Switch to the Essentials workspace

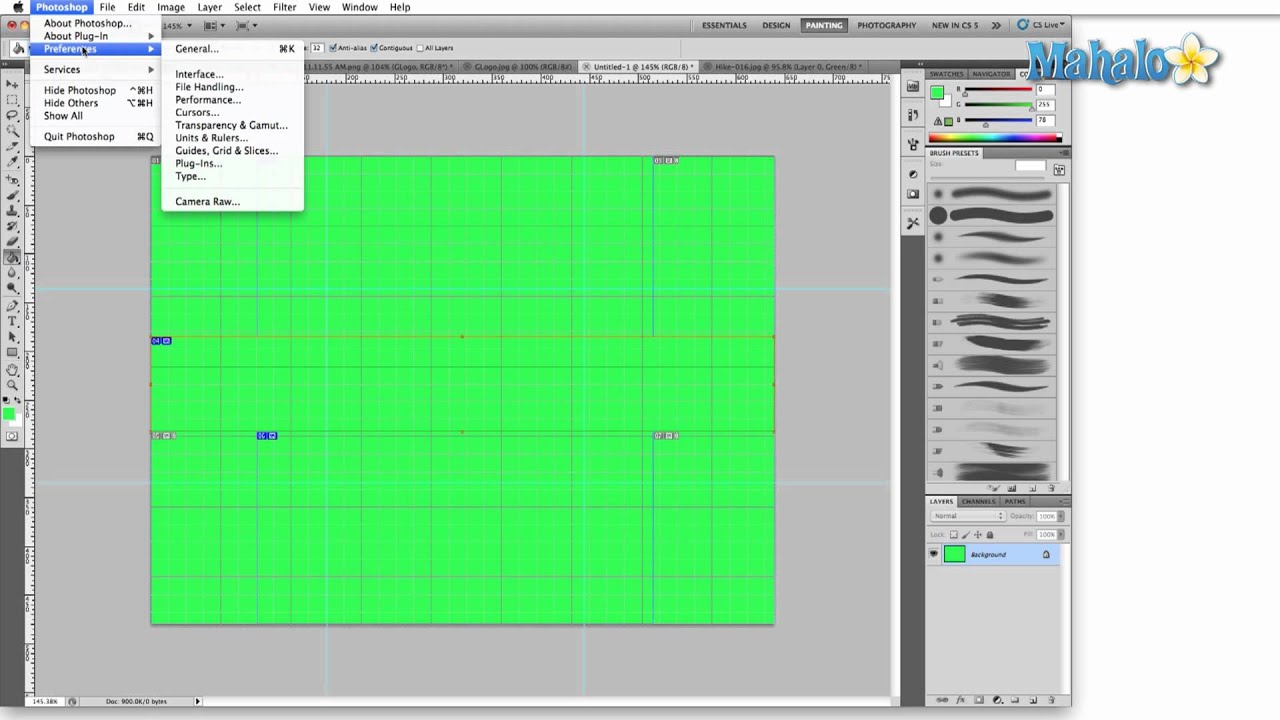[x=724, y=25]
